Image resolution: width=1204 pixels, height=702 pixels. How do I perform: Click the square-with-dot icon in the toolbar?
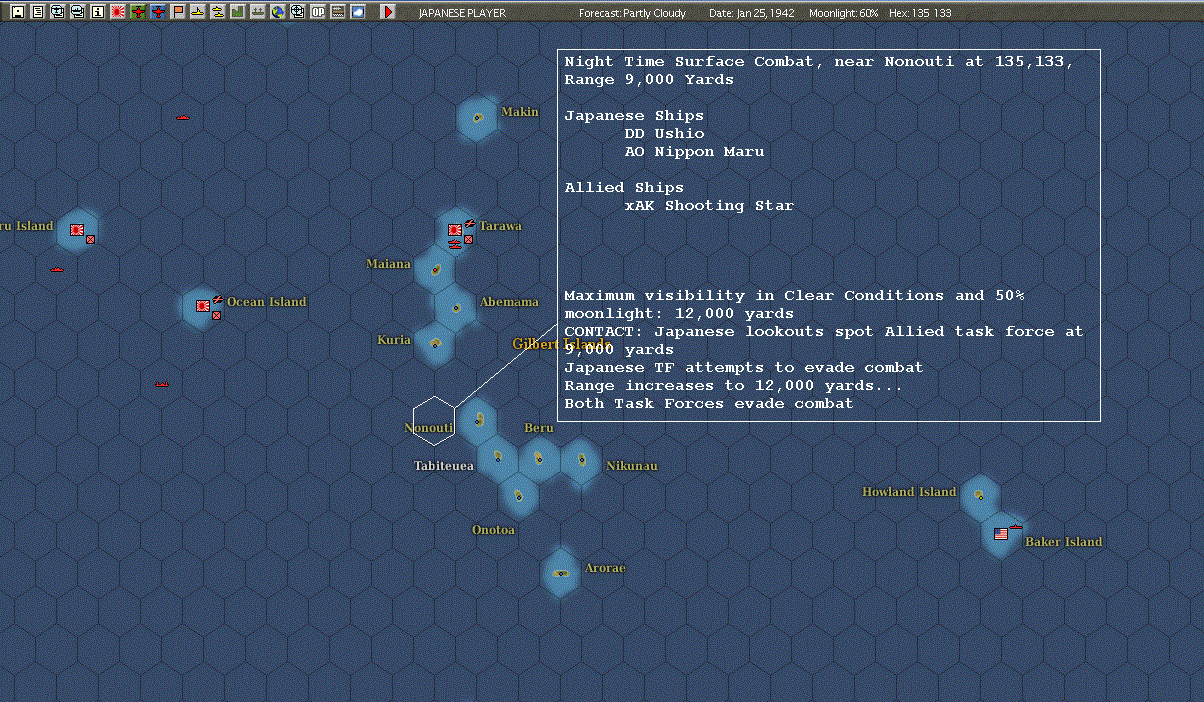[x=17, y=12]
